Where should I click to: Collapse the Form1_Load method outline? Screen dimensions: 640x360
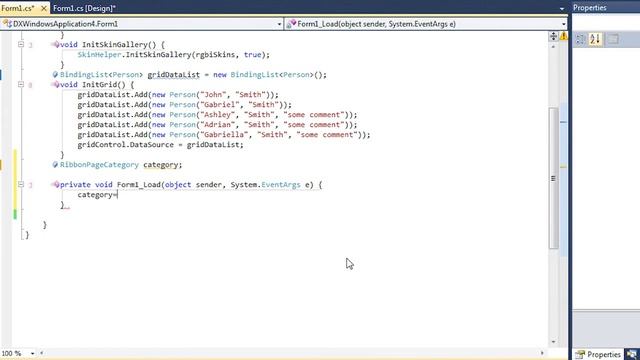21,184
